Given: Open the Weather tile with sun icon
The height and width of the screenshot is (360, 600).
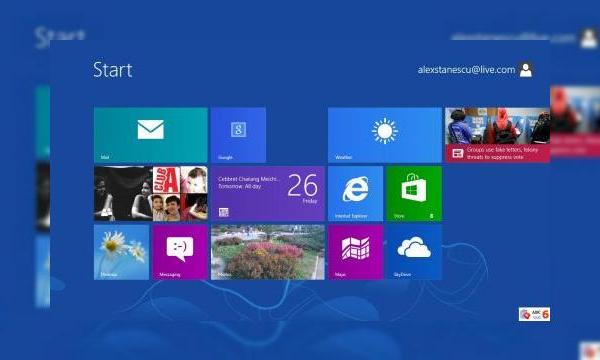Looking at the screenshot, I should pyautogui.click(x=385, y=135).
